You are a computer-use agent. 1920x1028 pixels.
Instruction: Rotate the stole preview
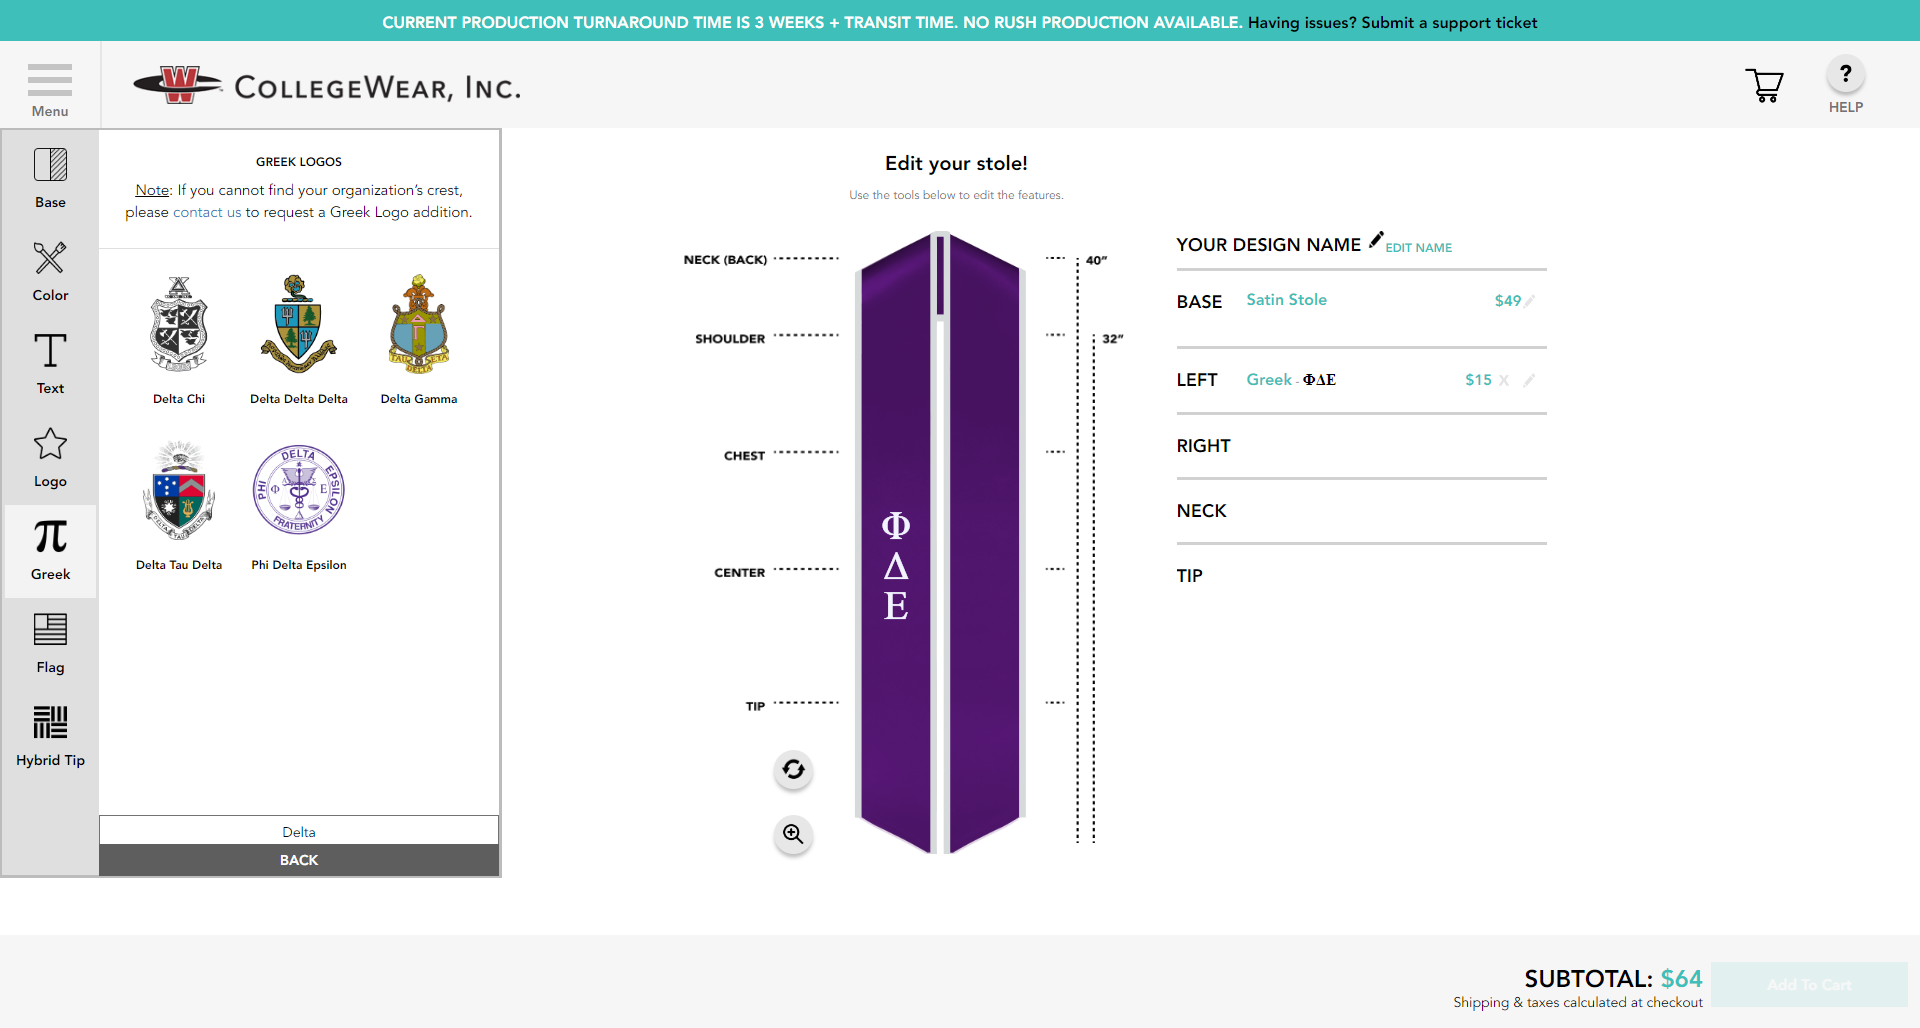point(793,770)
